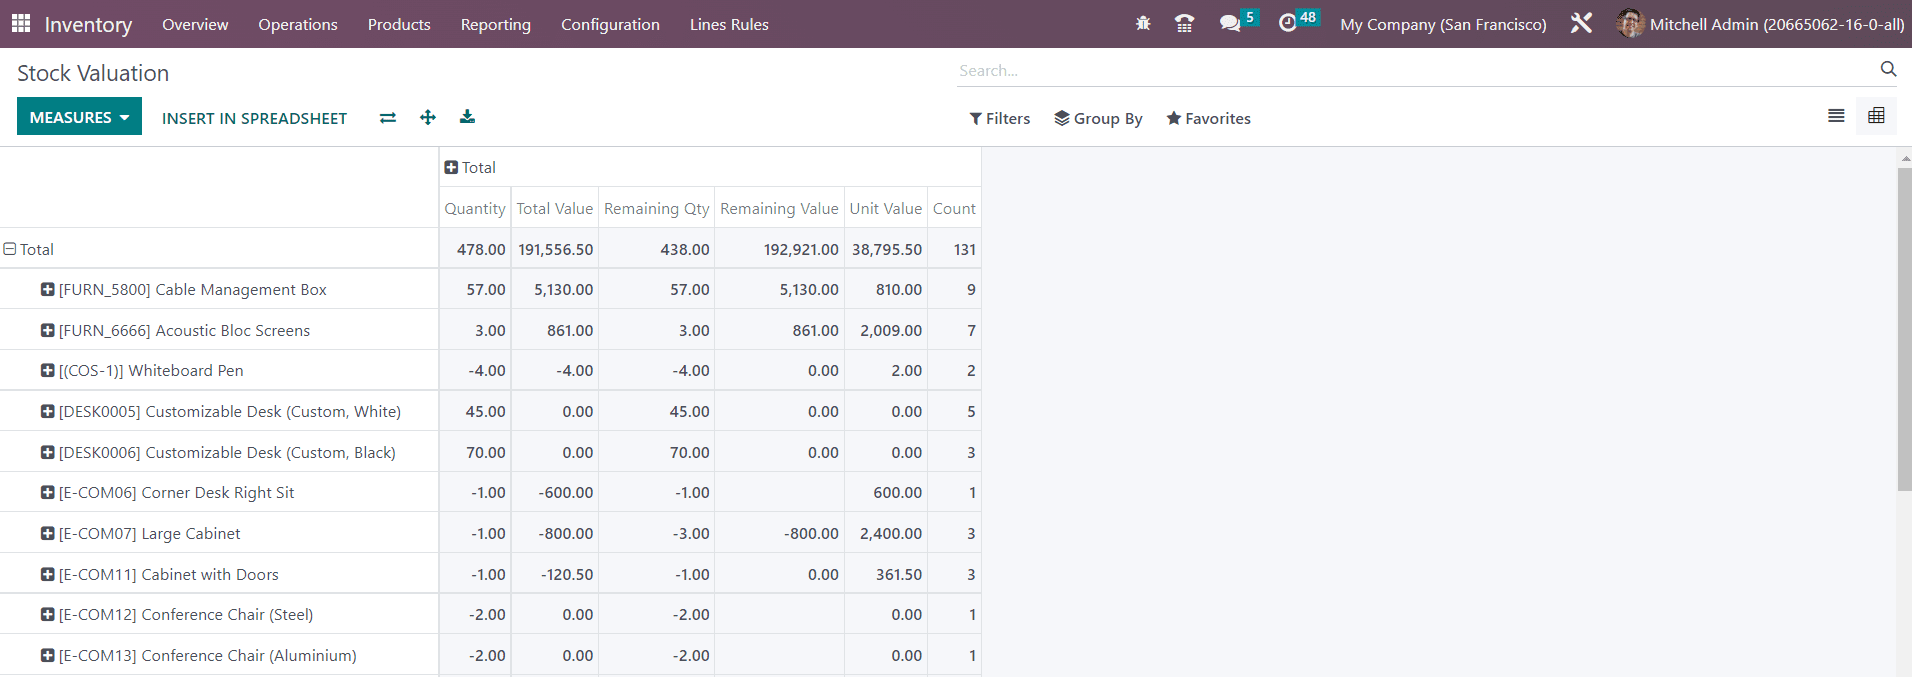Click the expand all arrows icon
The image size is (1912, 677).
tap(428, 118)
